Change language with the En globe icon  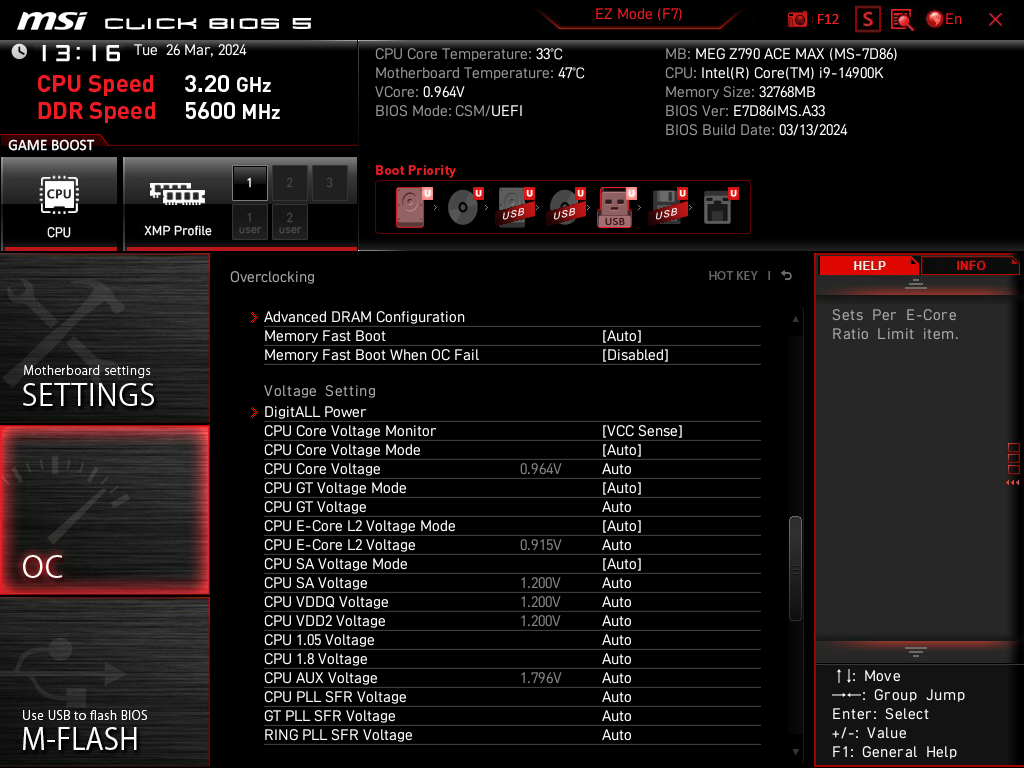[944, 20]
